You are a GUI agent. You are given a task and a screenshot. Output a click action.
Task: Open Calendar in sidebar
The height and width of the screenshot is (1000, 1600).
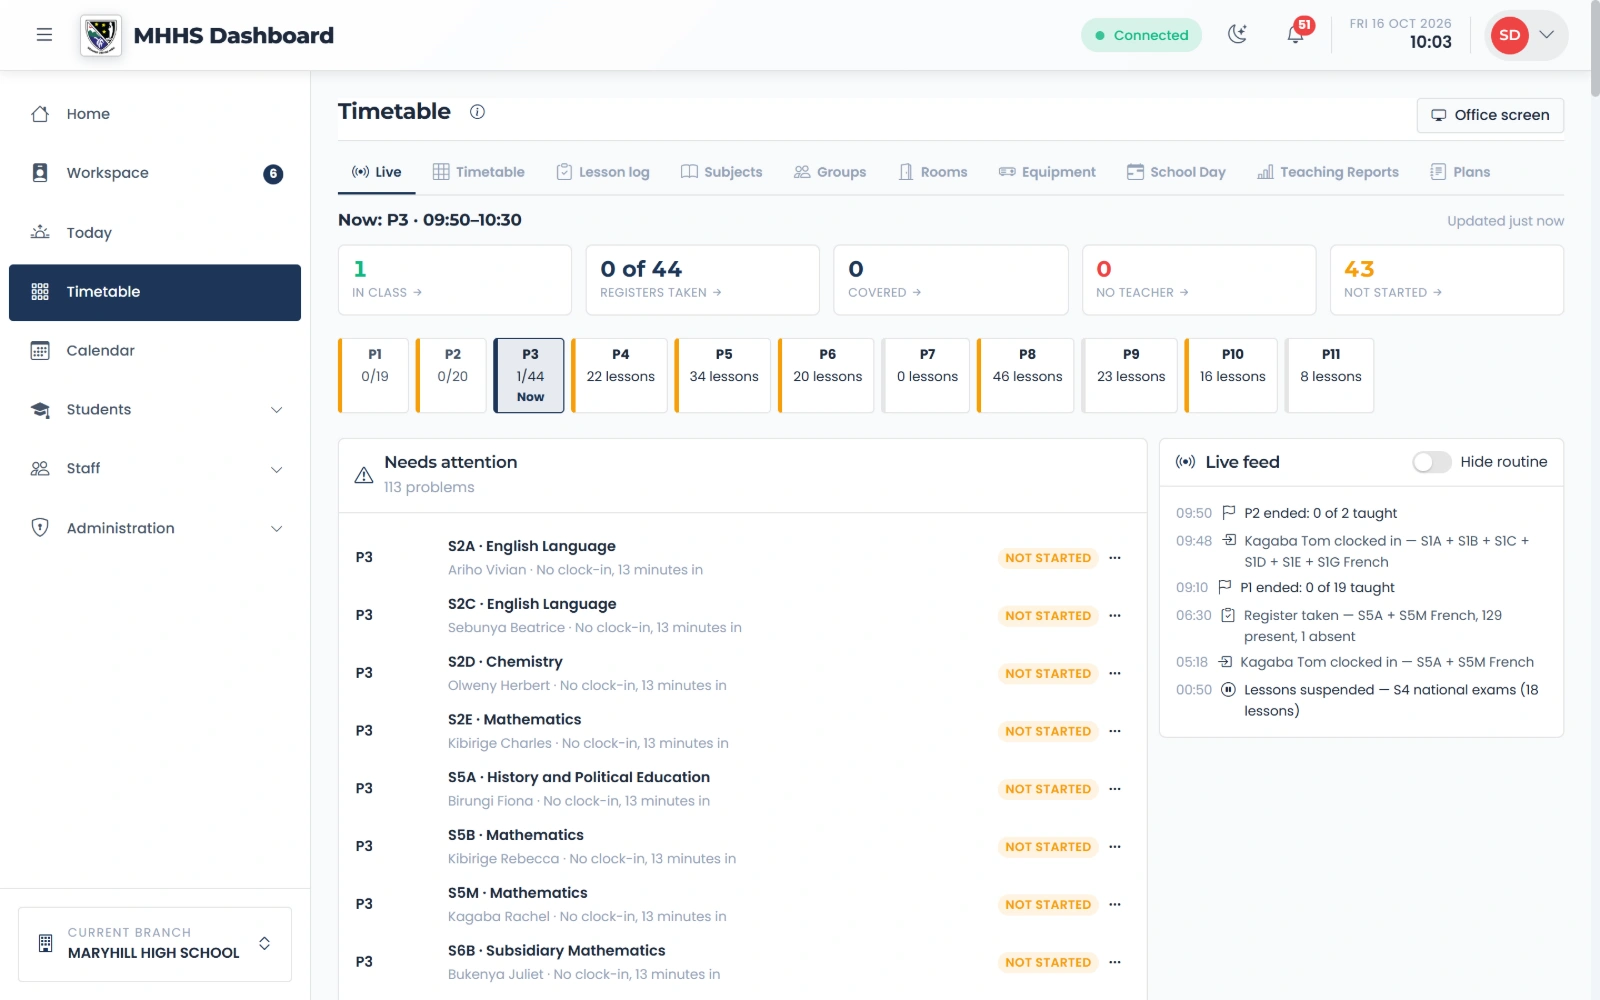pos(155,351)
